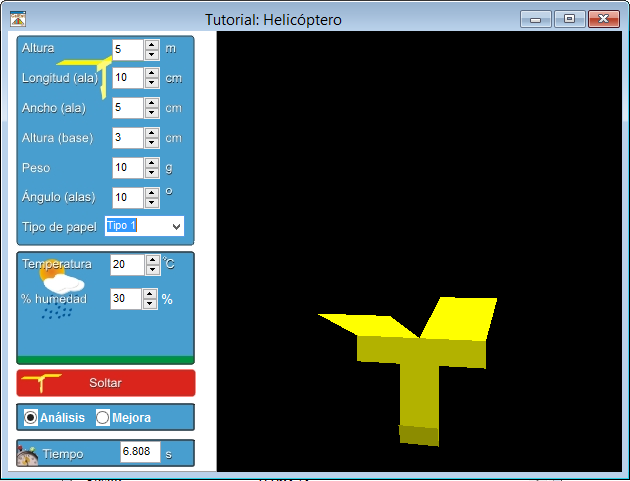Decrease the Peso value with the down arrow
The height and width of the screenshot is (481, 630).
point(151,173)
